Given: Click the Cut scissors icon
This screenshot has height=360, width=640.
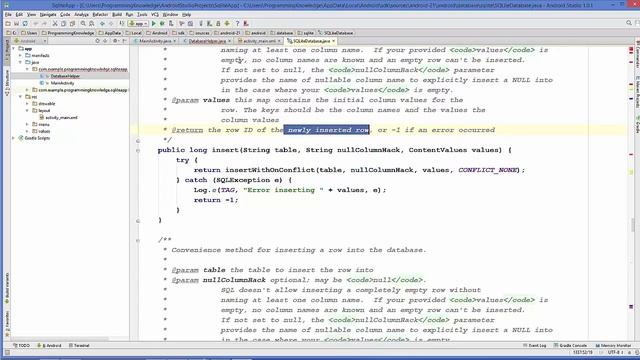Looking at the screenshot, I should click(x=55, y=24).
